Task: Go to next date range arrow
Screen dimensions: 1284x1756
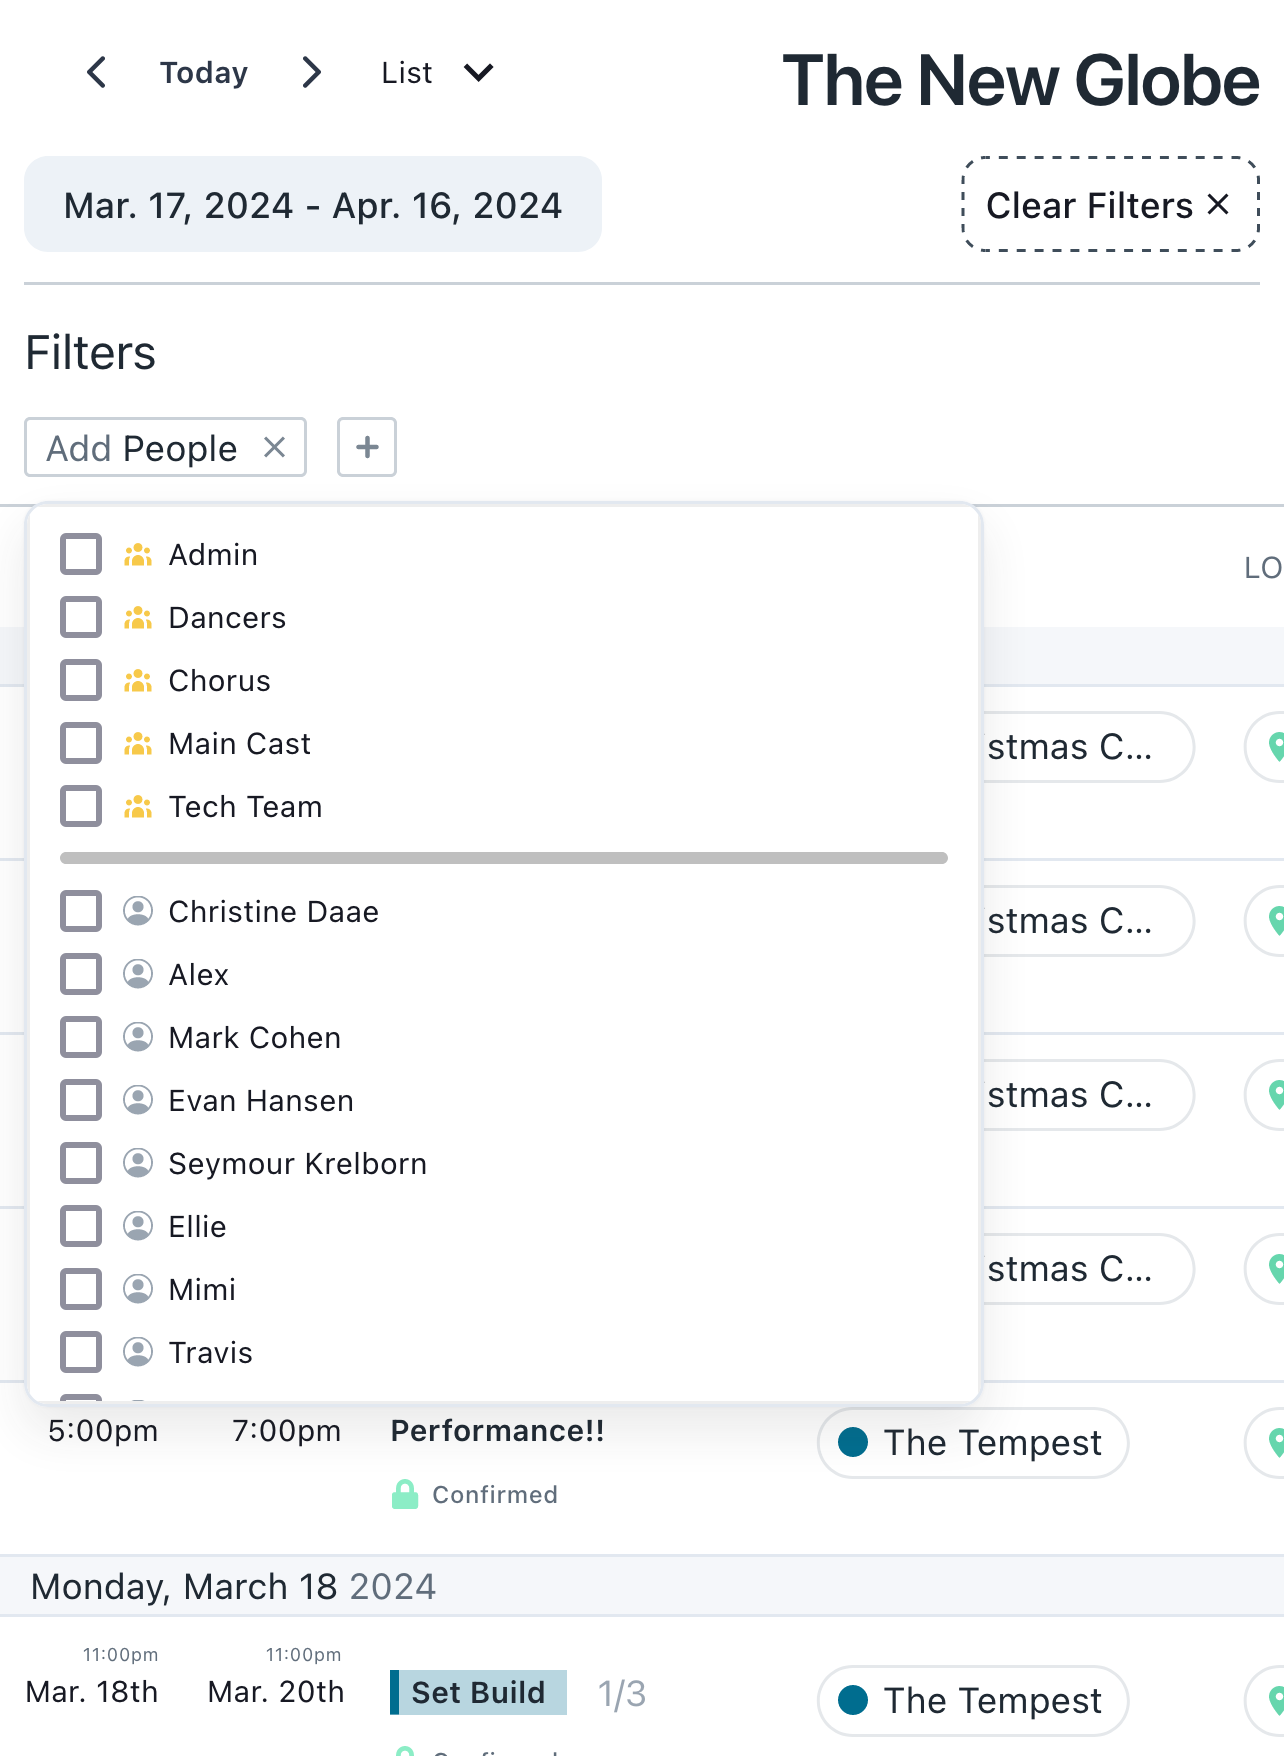Action: point(311,73)
